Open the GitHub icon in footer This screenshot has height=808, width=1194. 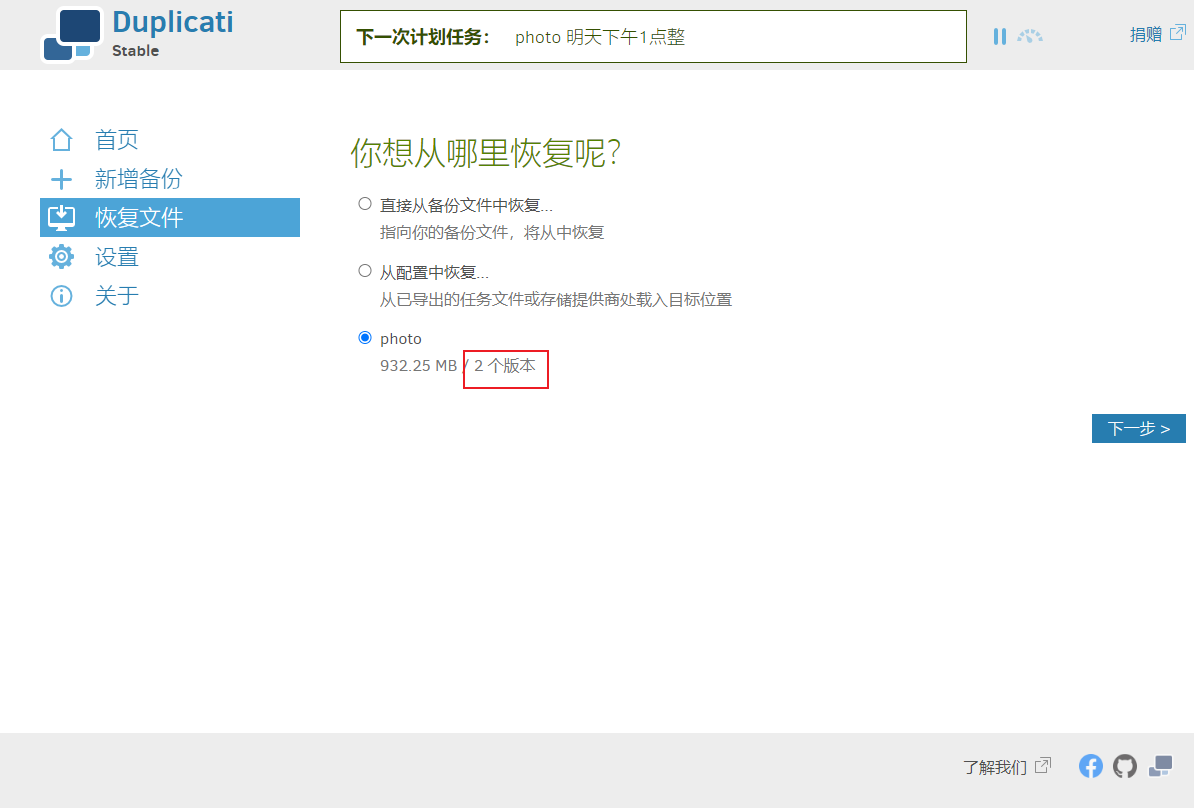pyautogui.click(x=1125, y=766)
